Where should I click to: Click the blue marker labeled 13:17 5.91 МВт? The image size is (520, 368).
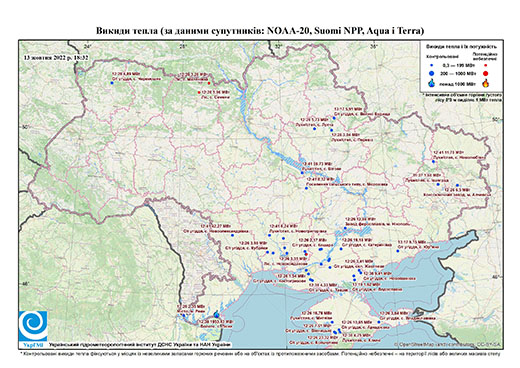click(x=334, y=118)
